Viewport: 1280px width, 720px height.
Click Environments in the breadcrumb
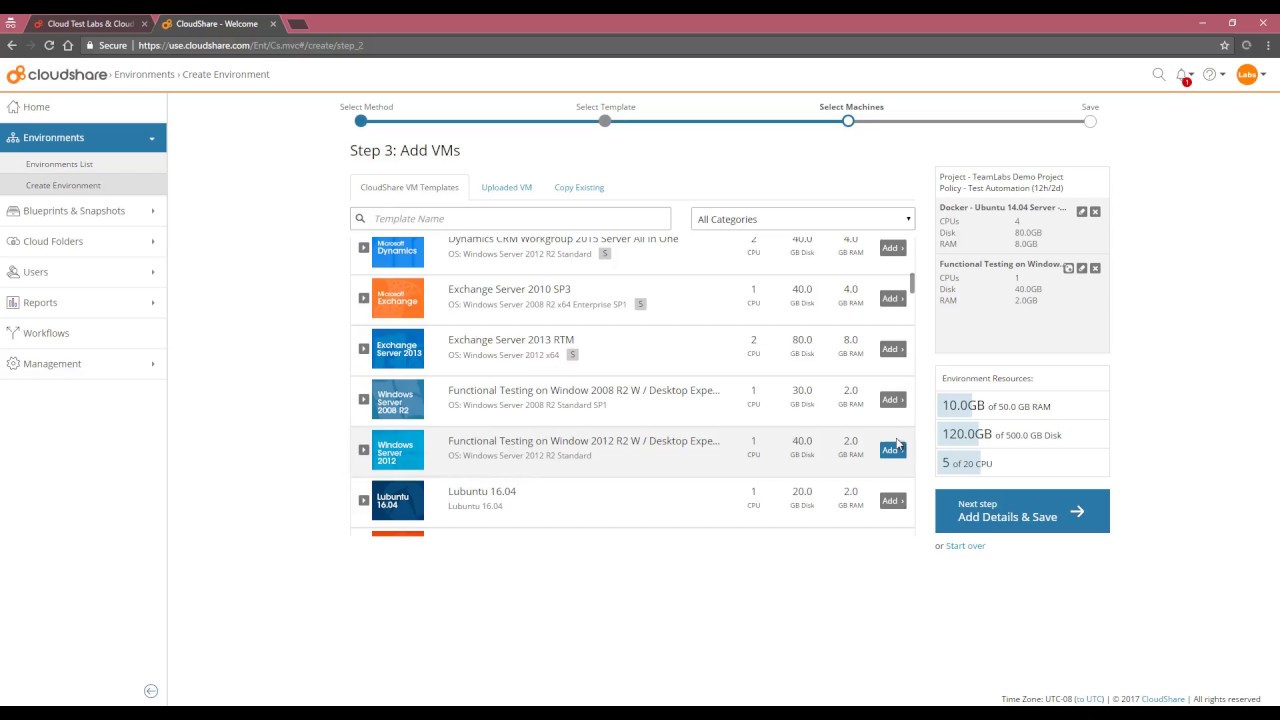[x=144, y=74]
